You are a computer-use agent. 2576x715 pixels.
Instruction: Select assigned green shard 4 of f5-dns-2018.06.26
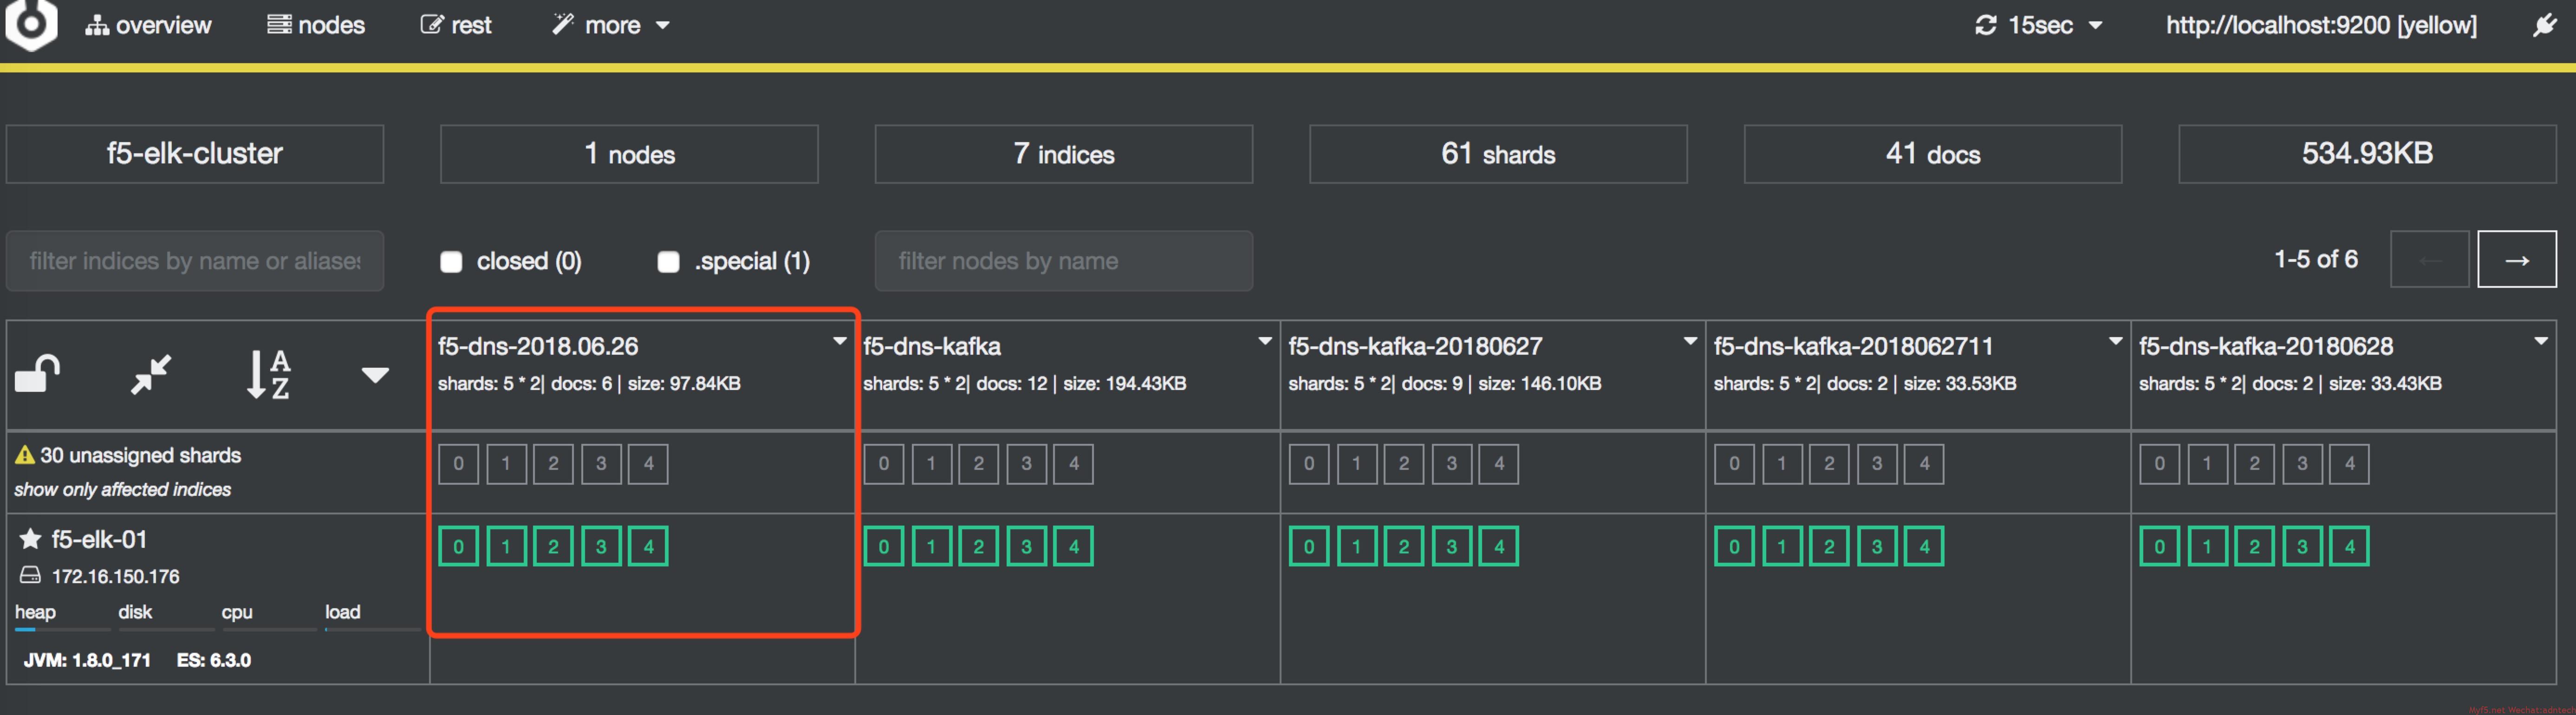[x=649, y=547]
